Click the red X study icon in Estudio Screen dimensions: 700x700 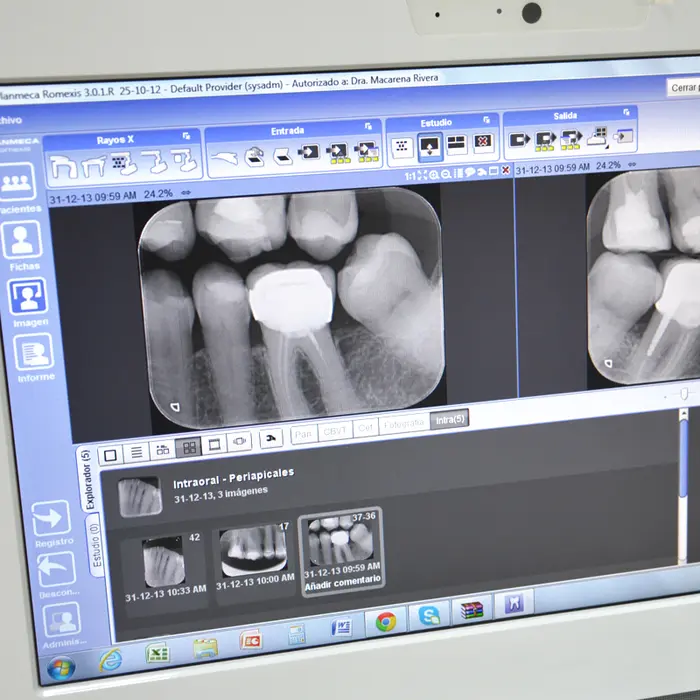coord(483,142)
